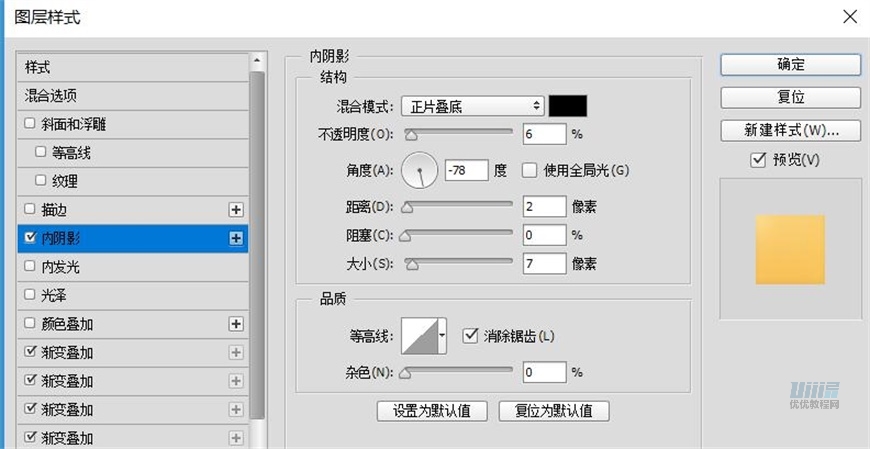Click 新建样式(W)... button

[x=791, y=131]
